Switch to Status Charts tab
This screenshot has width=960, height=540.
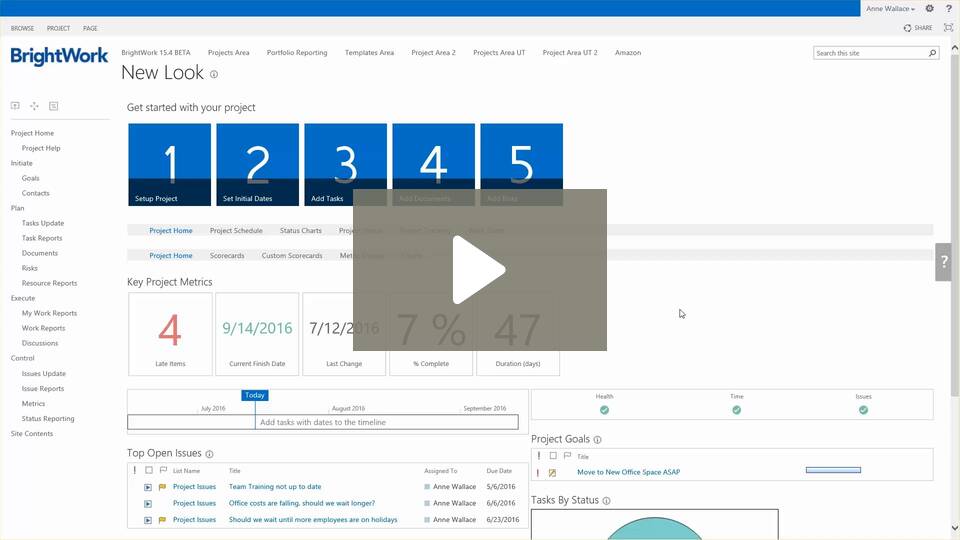point(301,231)
